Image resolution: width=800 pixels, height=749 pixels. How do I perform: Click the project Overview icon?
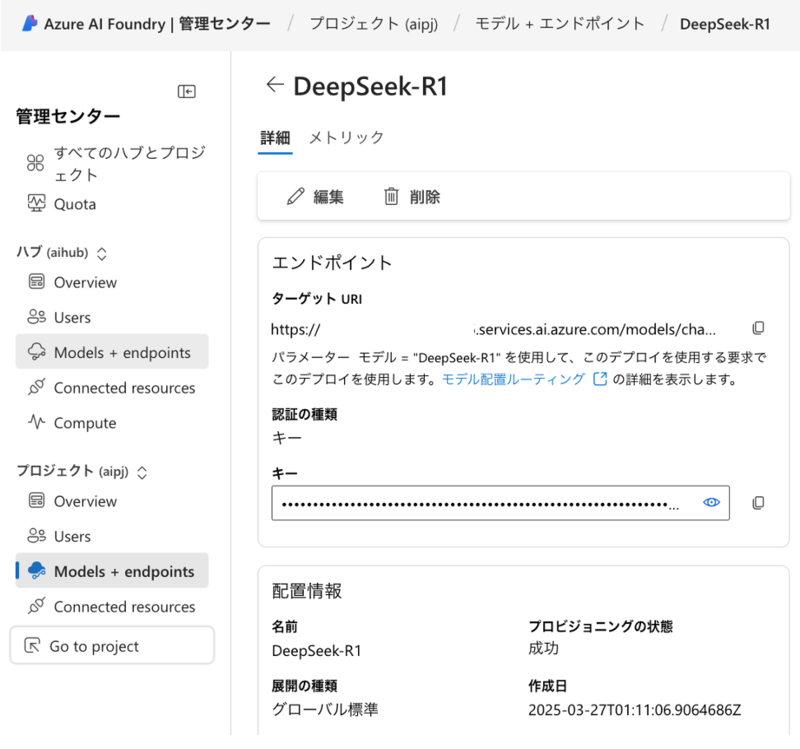click(x=36, y=501)
